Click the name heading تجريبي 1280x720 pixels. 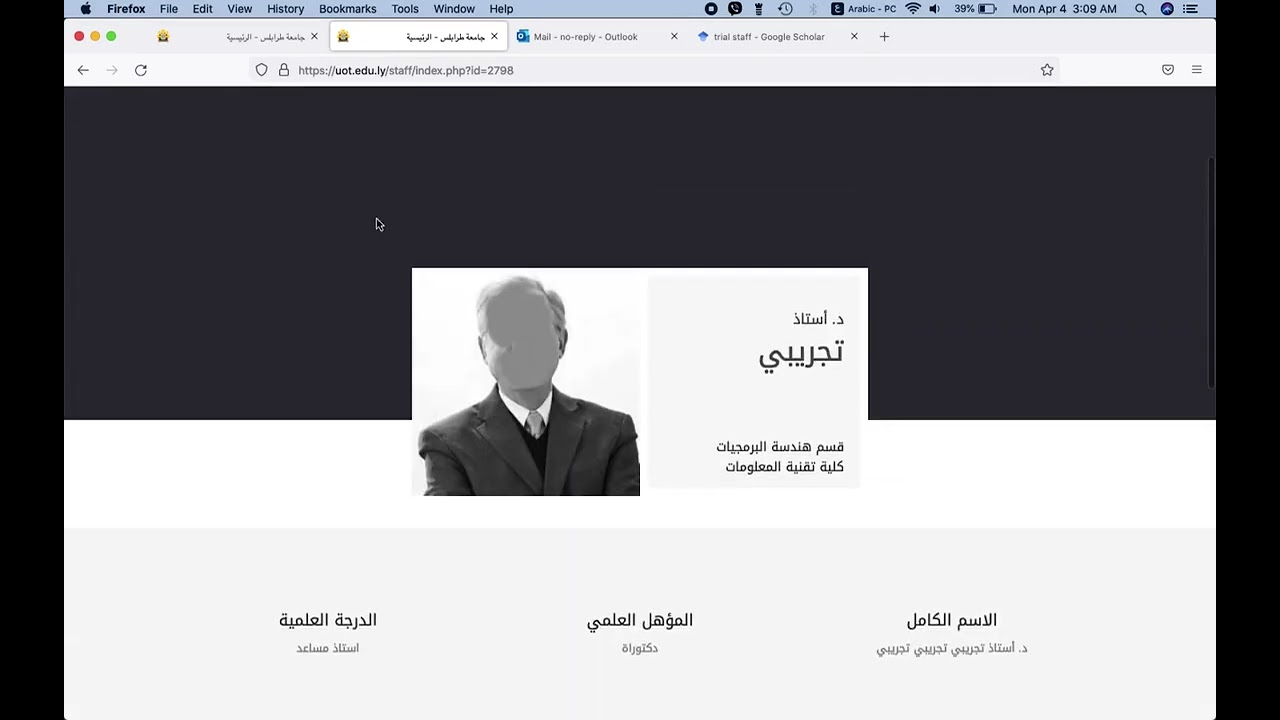(801, 353)
